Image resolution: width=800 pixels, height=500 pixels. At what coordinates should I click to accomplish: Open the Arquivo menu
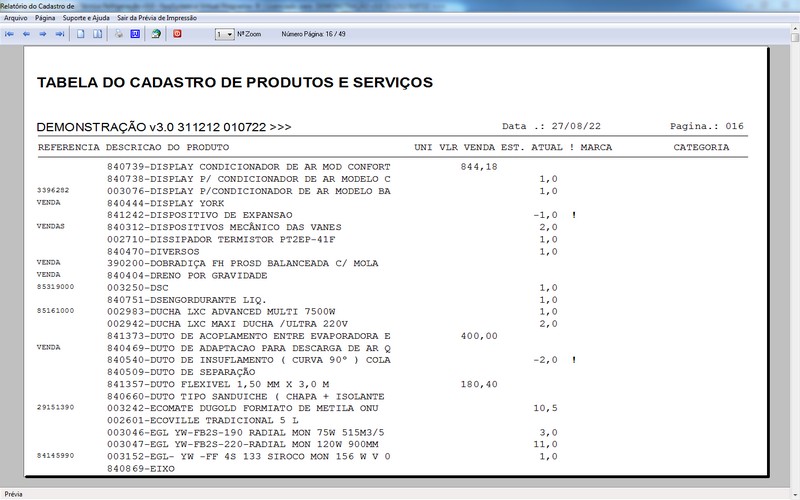[x=15, y=18]
